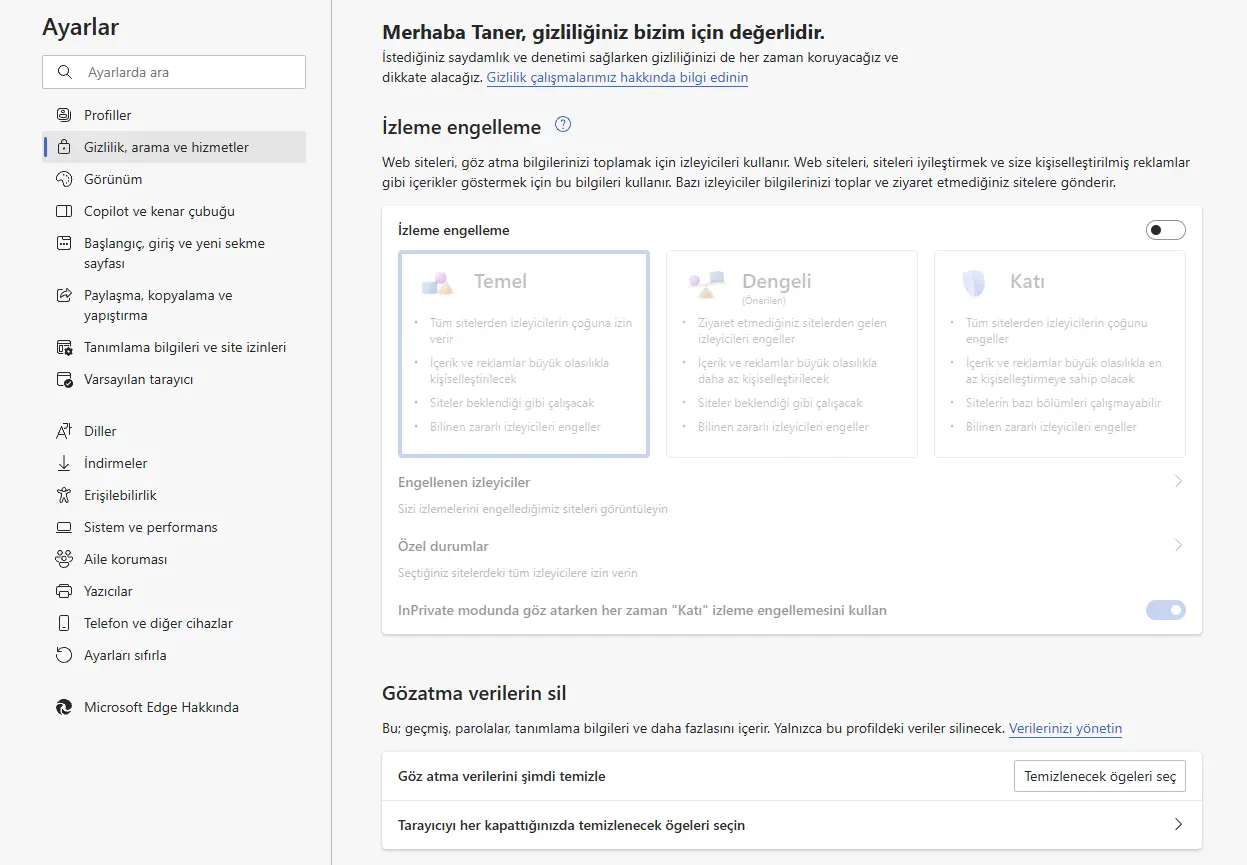
Task: Click the Aile koruması family icon
Action: click(x=64, y=559)
